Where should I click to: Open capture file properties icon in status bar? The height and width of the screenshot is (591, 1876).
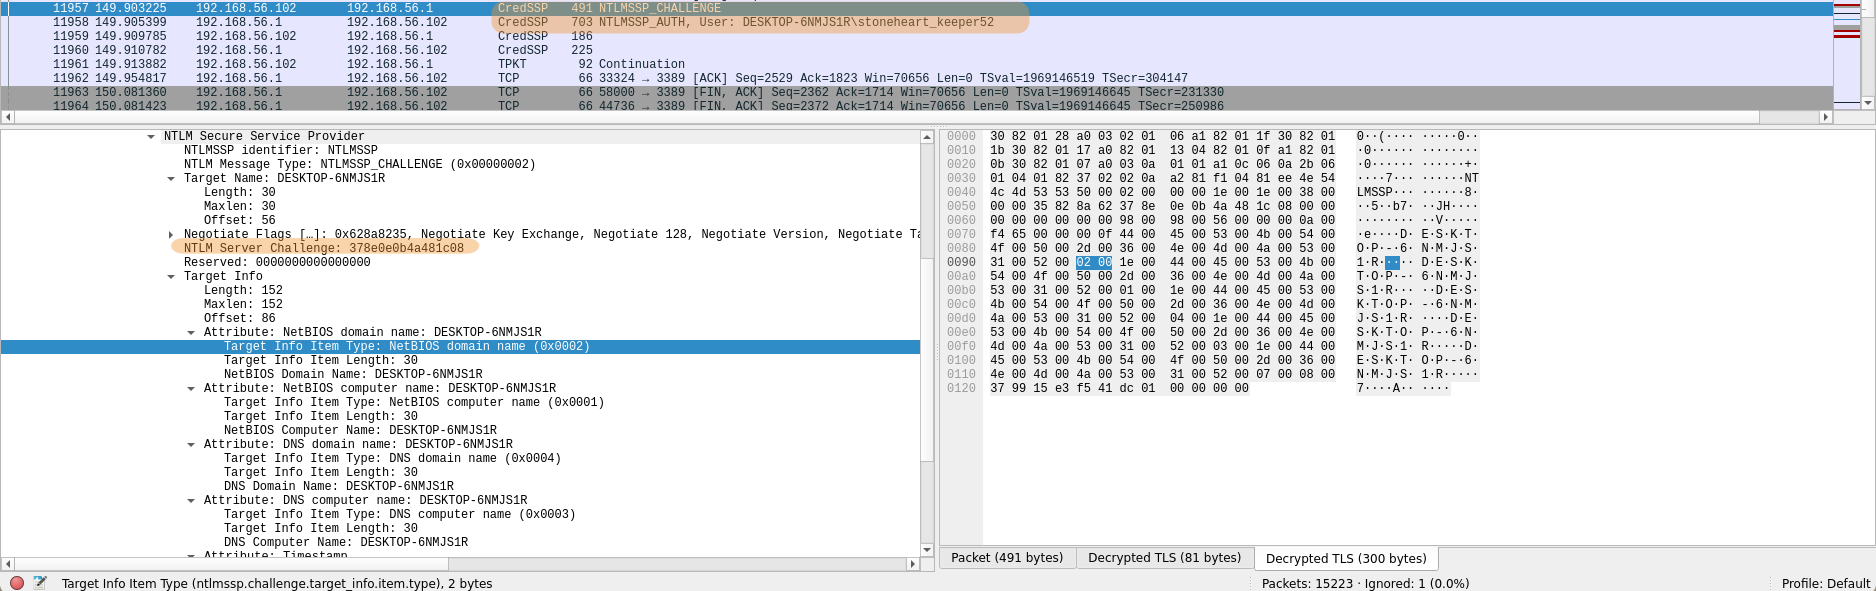[x=40, y=583]
